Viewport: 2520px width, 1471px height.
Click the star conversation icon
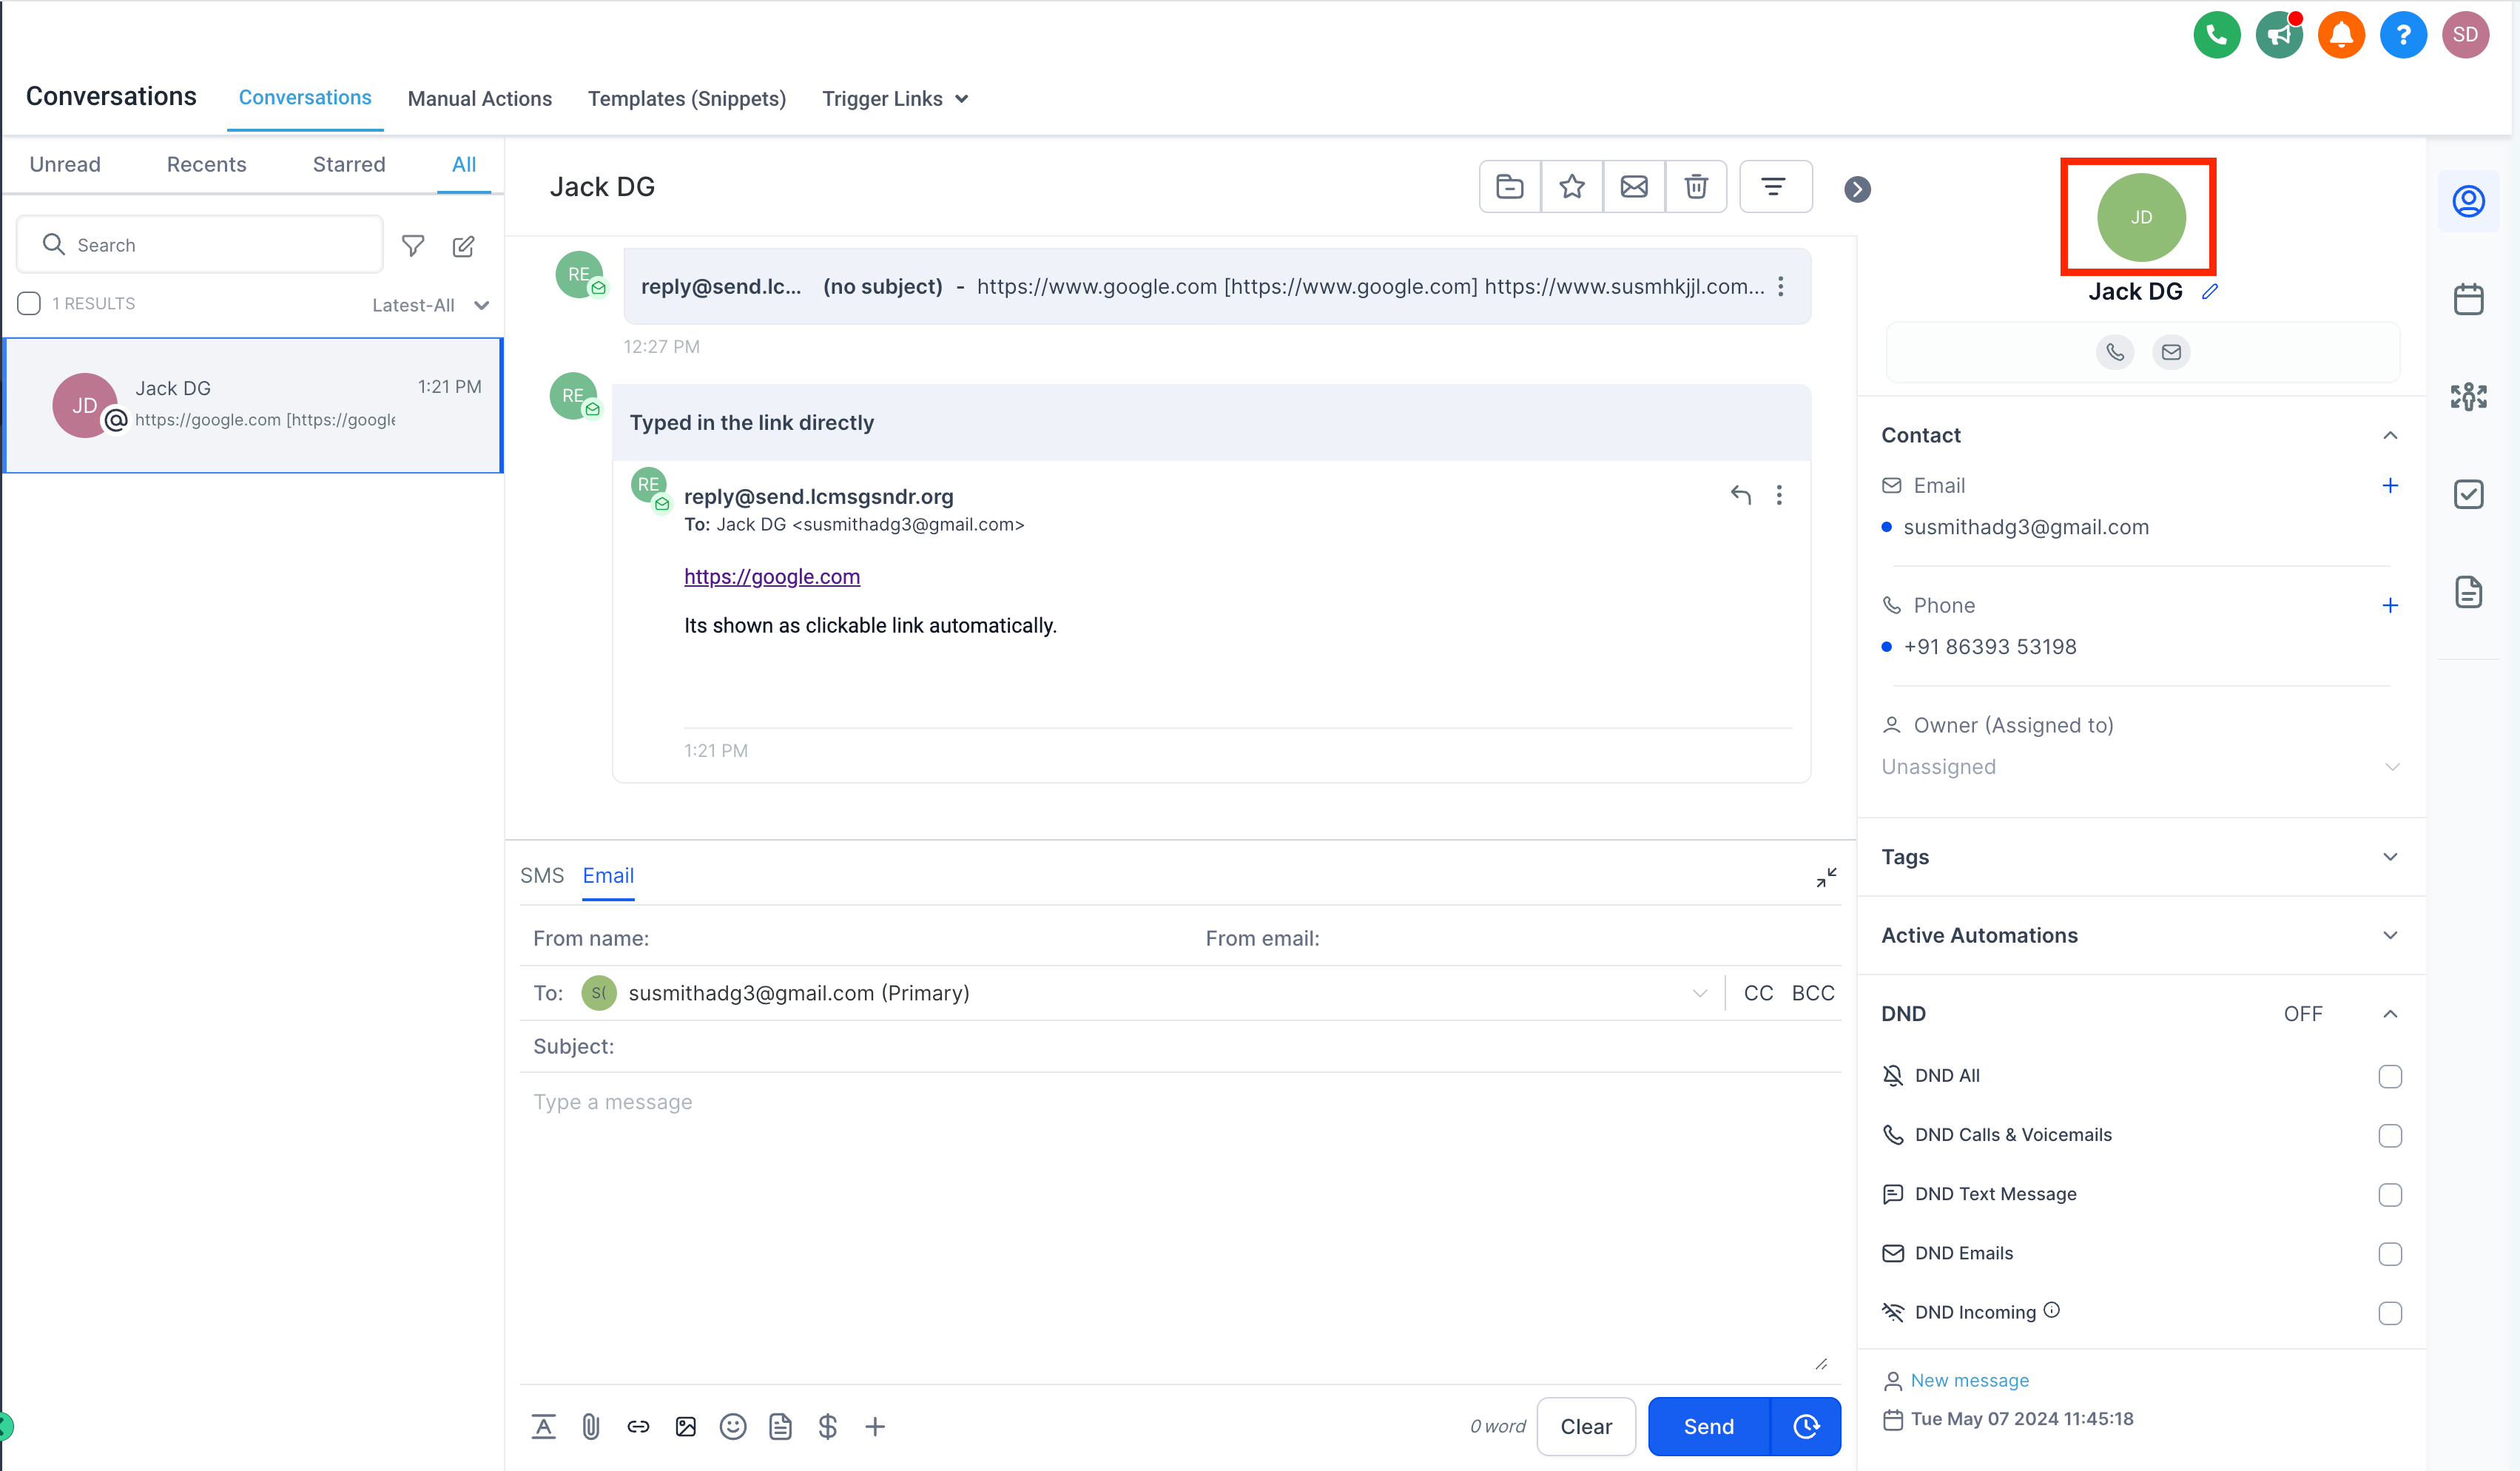[x=1571, y=186]
